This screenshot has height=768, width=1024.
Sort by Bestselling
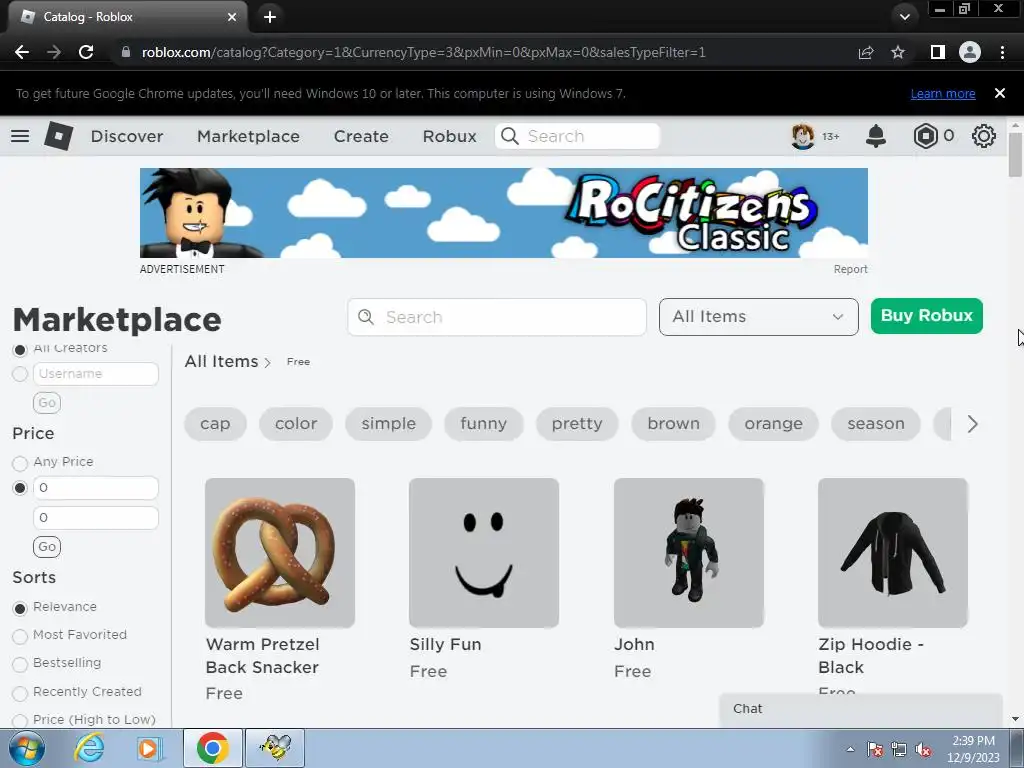point(20,664)
